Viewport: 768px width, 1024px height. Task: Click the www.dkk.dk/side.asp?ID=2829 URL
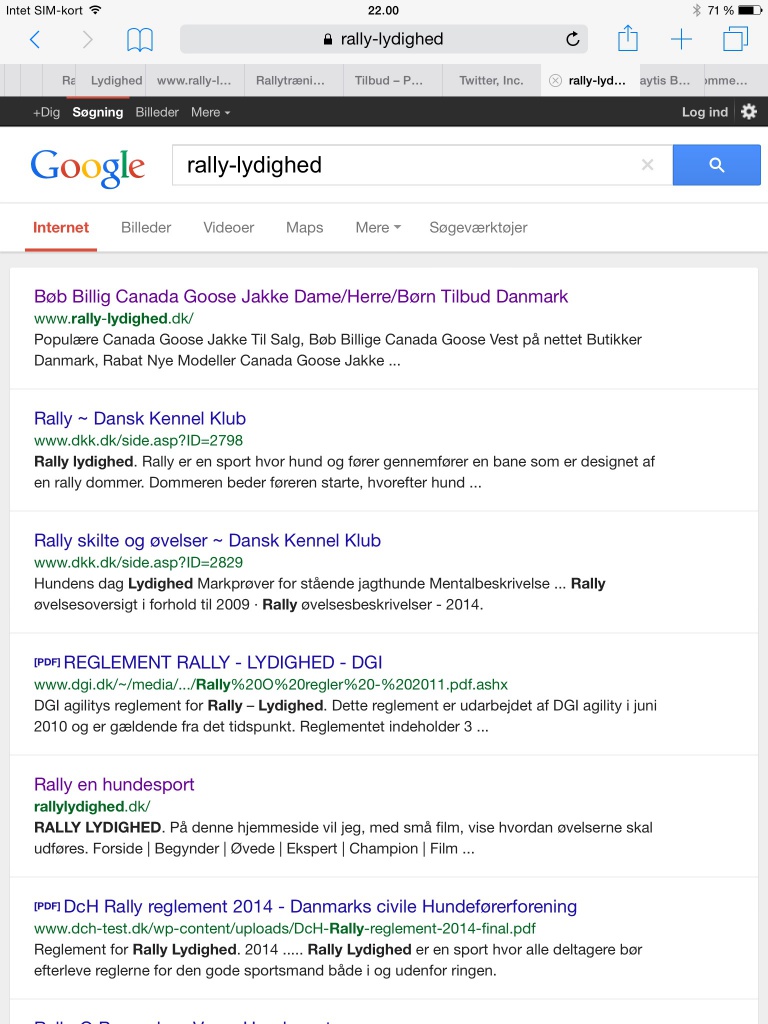(x=138, y=563)
